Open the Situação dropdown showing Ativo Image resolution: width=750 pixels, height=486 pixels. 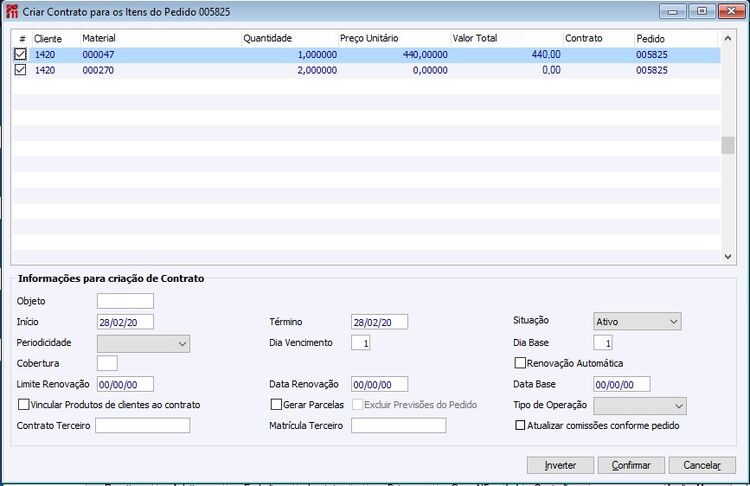[637, 321]
